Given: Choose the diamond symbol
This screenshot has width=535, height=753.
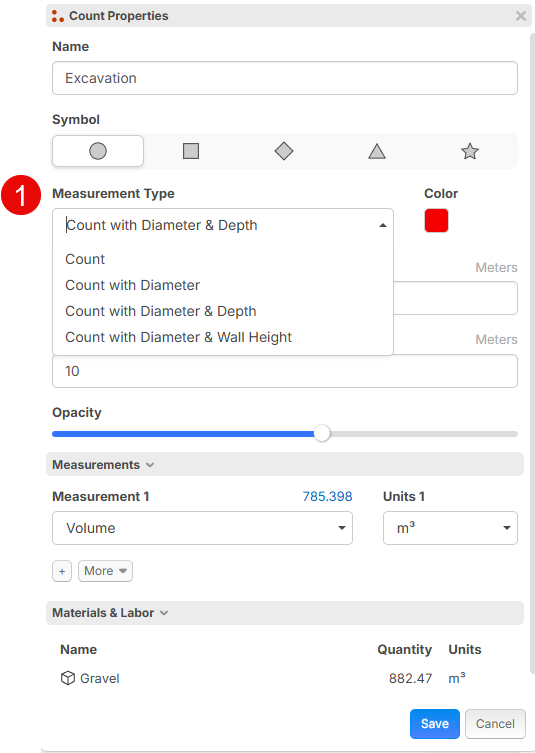Looking at the screenshot, I should click(x=284, y=151).
